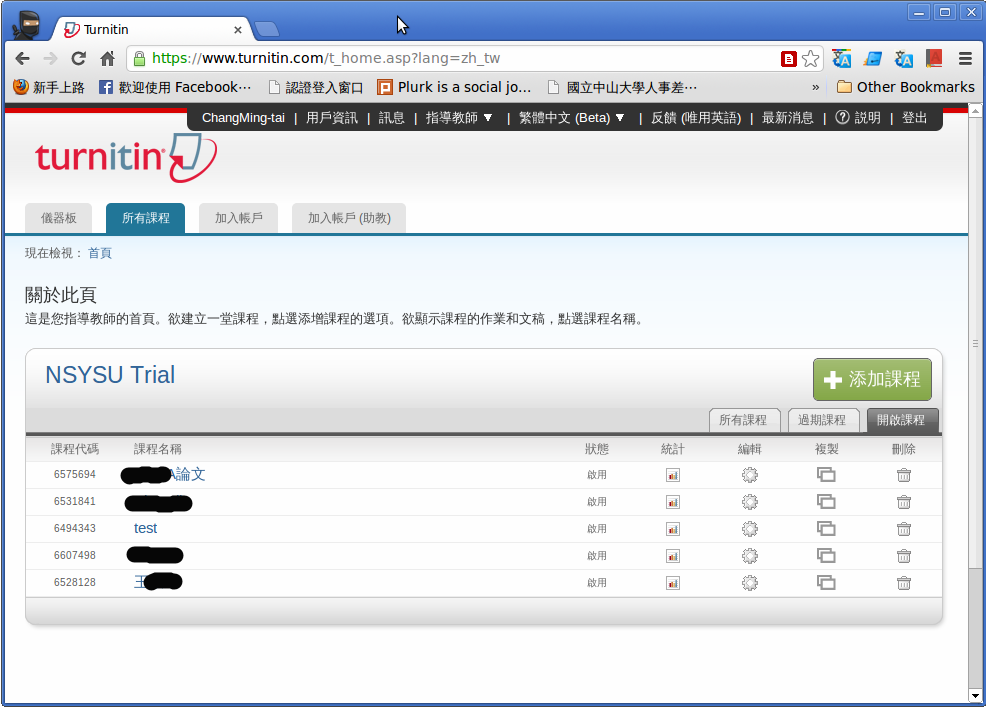Click copy icon for course 6531841
986x707 pixels.
[826, 502]
